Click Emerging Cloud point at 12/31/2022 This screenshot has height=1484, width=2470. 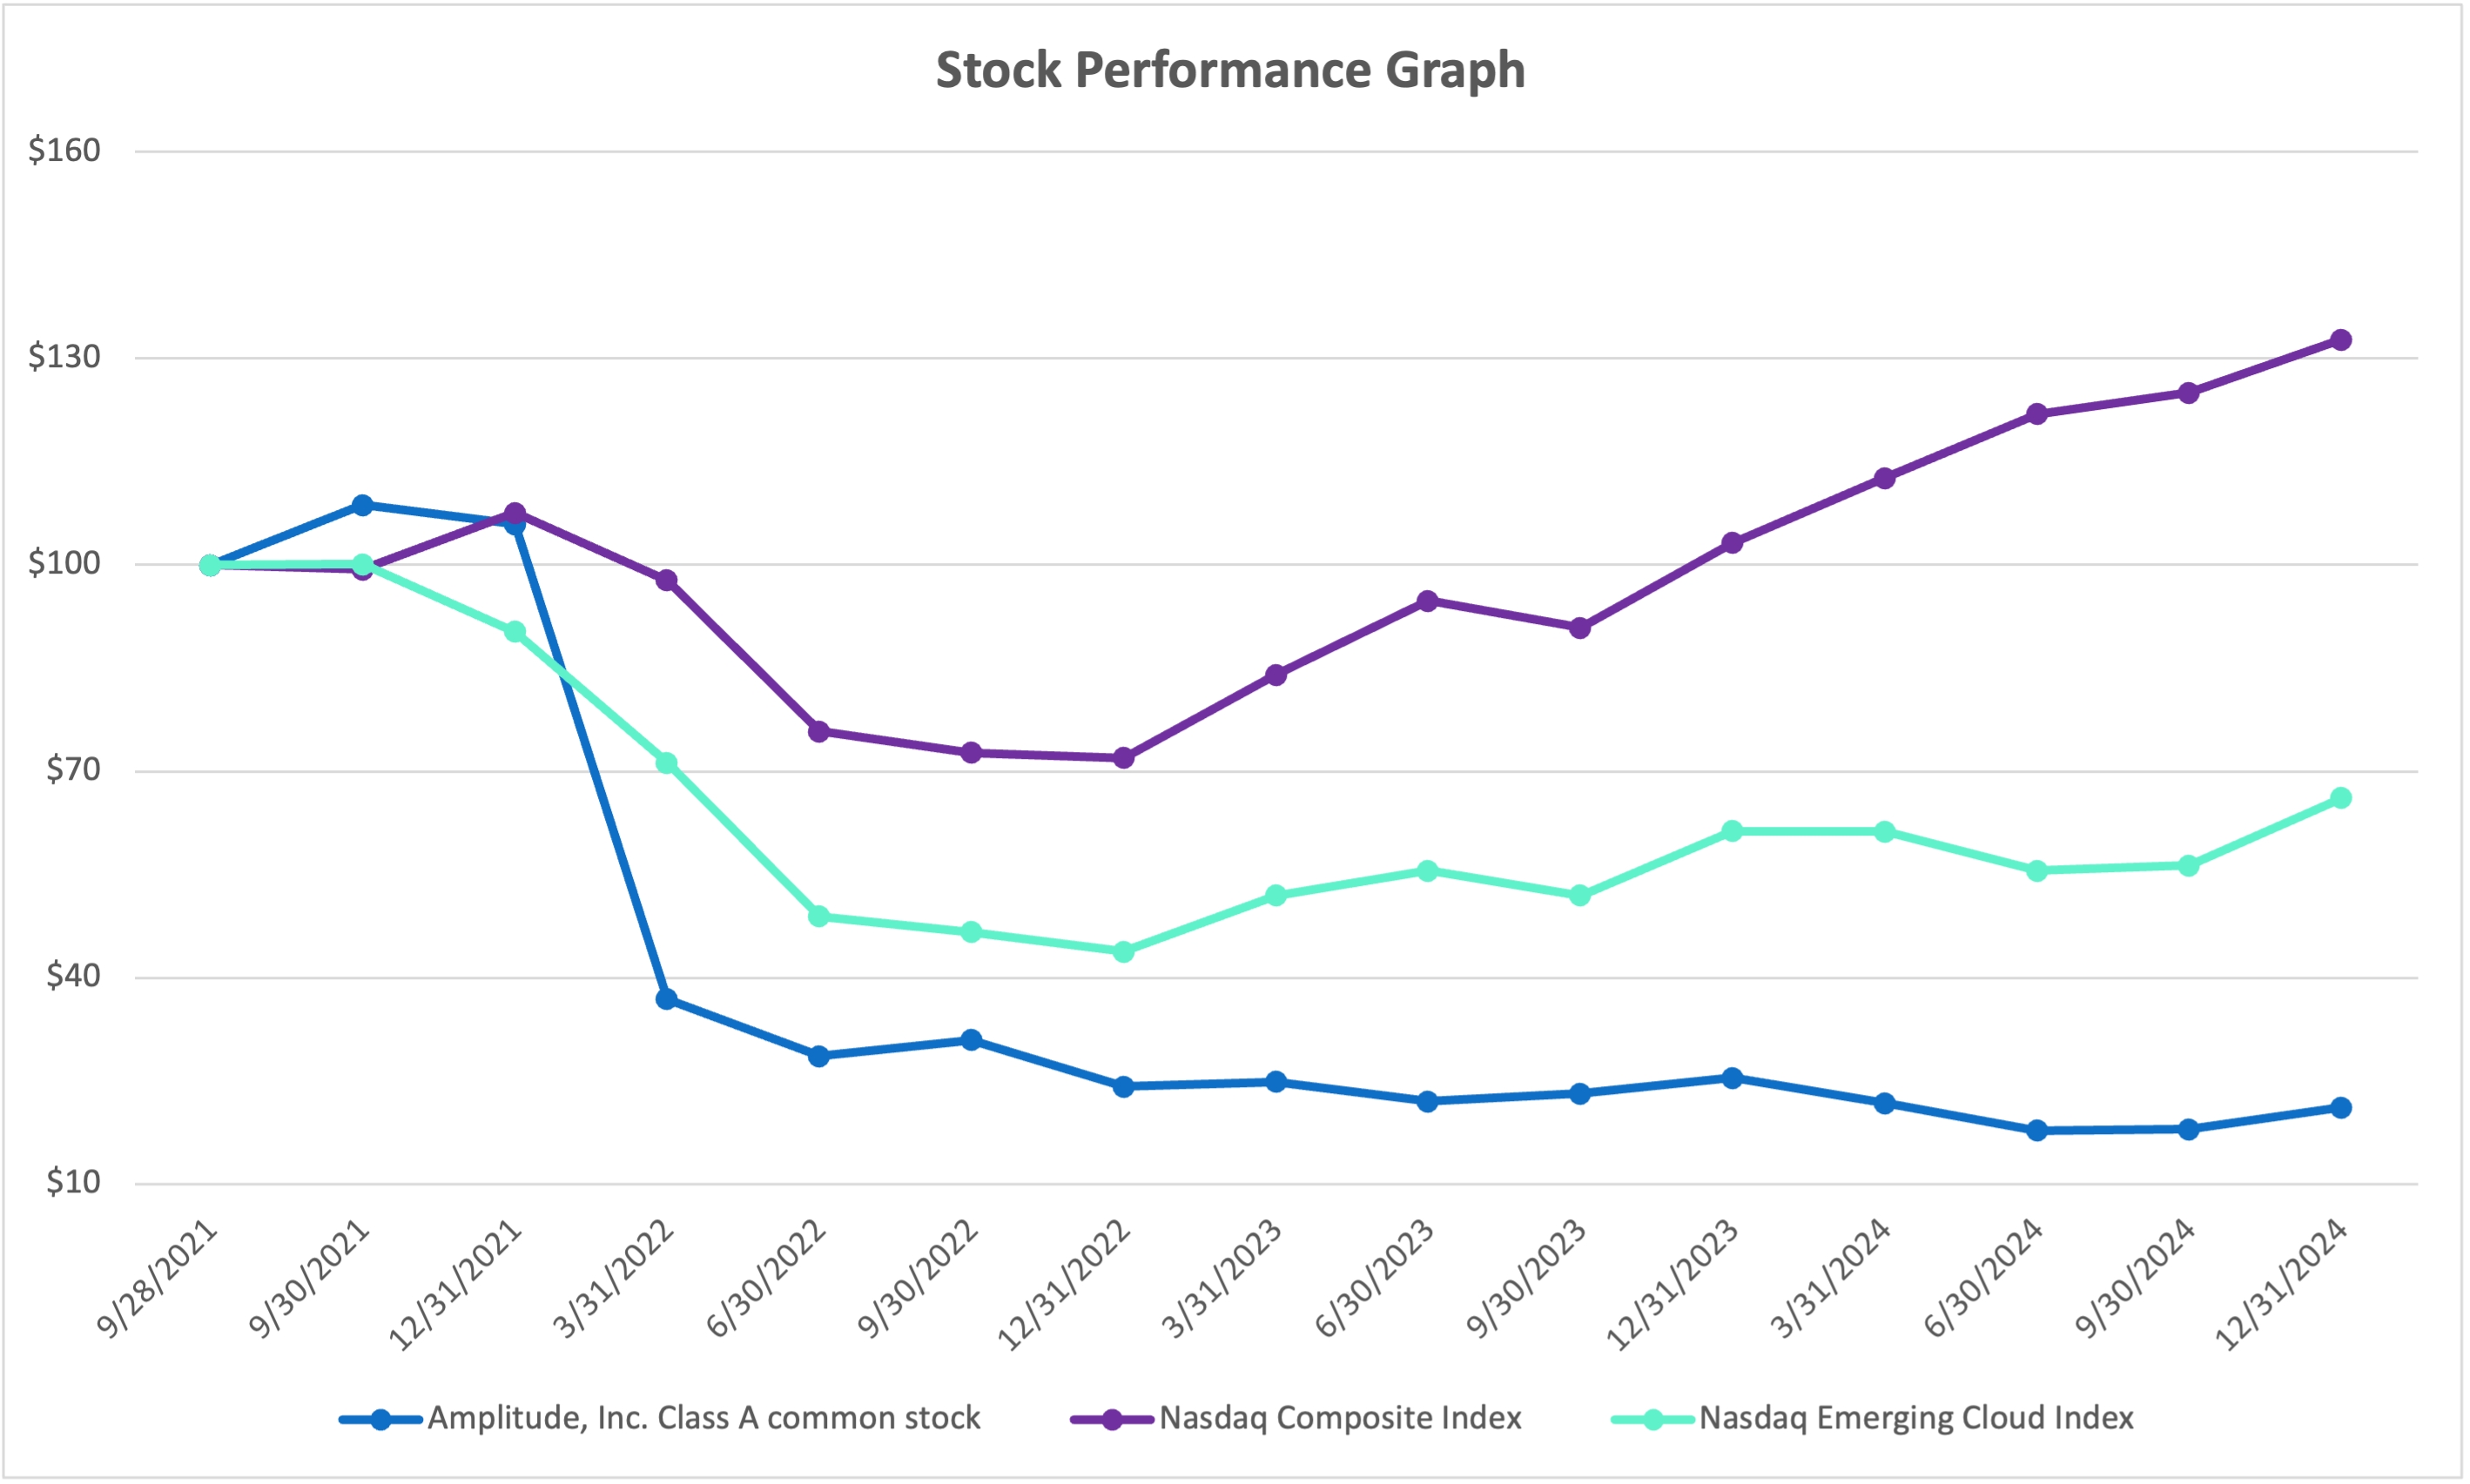1123,951
